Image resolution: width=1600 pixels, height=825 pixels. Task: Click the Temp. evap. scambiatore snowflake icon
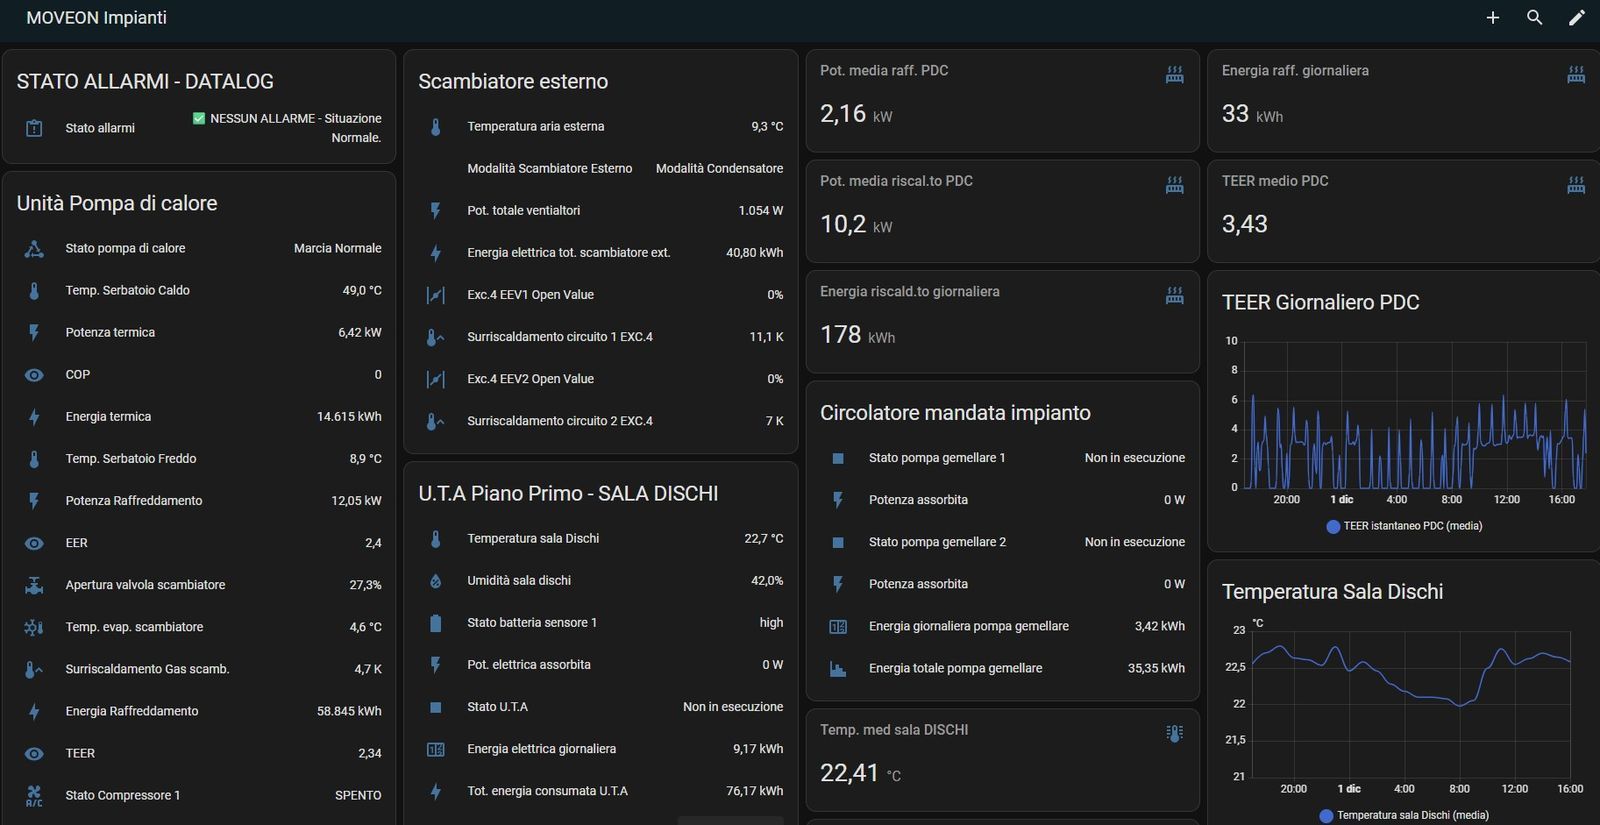click(34, 627)
